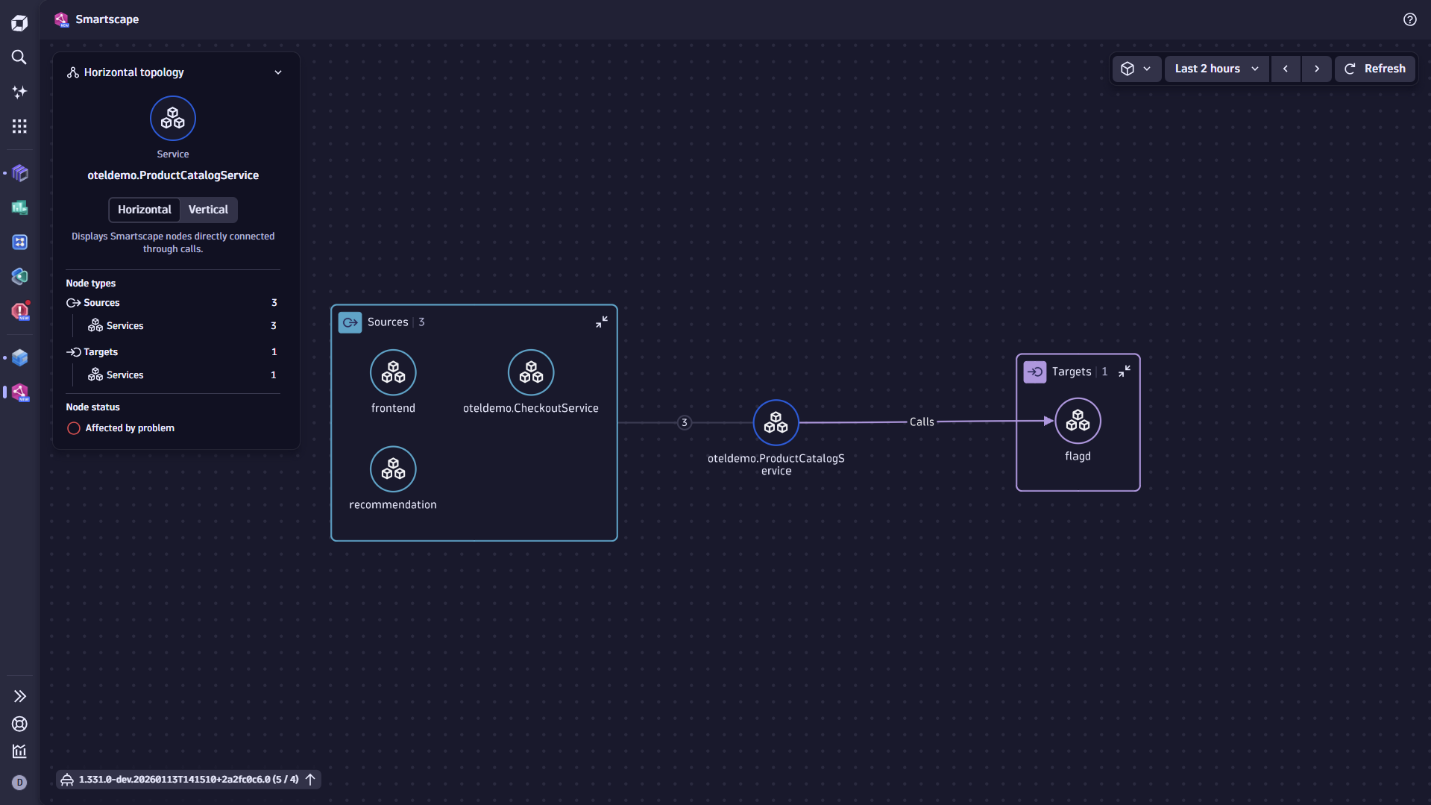Image resolution: width=1431 pixels, height=805 pixels.
Task: Open the AI assistant sparkles icon
Action: pyautogui.click(x=18, y=91)
